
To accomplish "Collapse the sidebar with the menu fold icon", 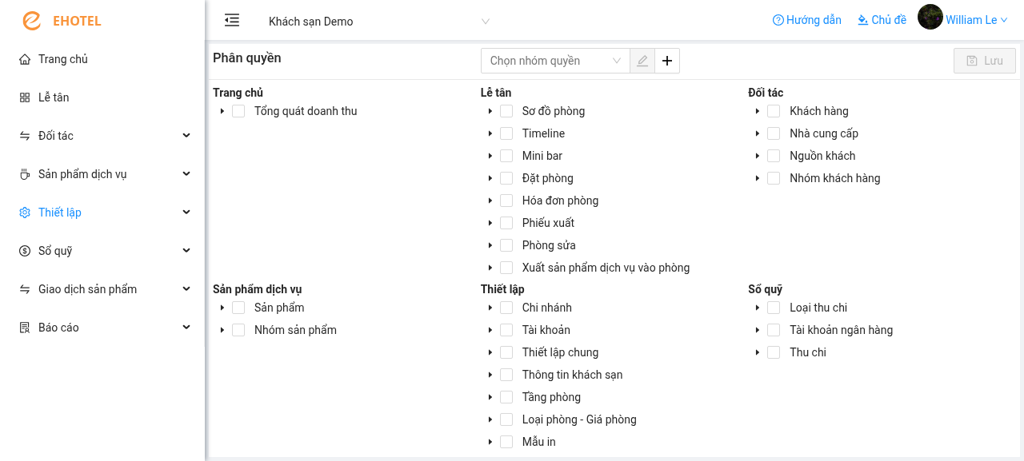I will click(231, 20).
